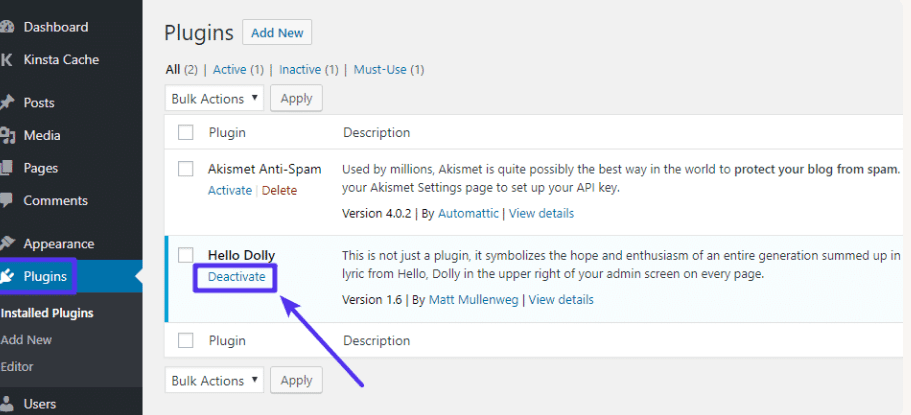911x415 pixels.
Task: Click the top Apply button
Action: point(296,99)
